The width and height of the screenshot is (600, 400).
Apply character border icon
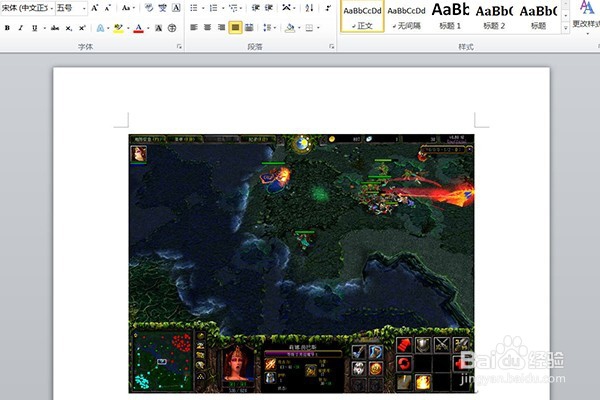pos(176,8)
